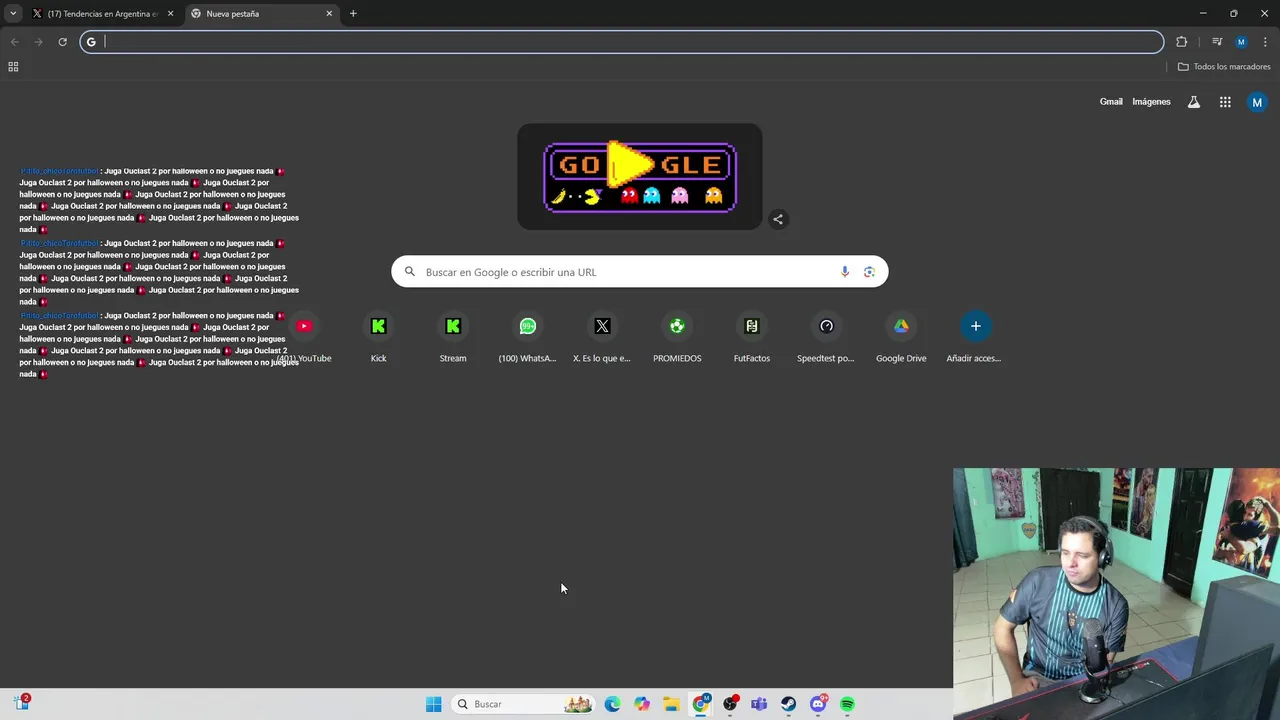1280x720 pixels.
Task: Click the Añadir acceso directo plus button
Action: (975, 326)
